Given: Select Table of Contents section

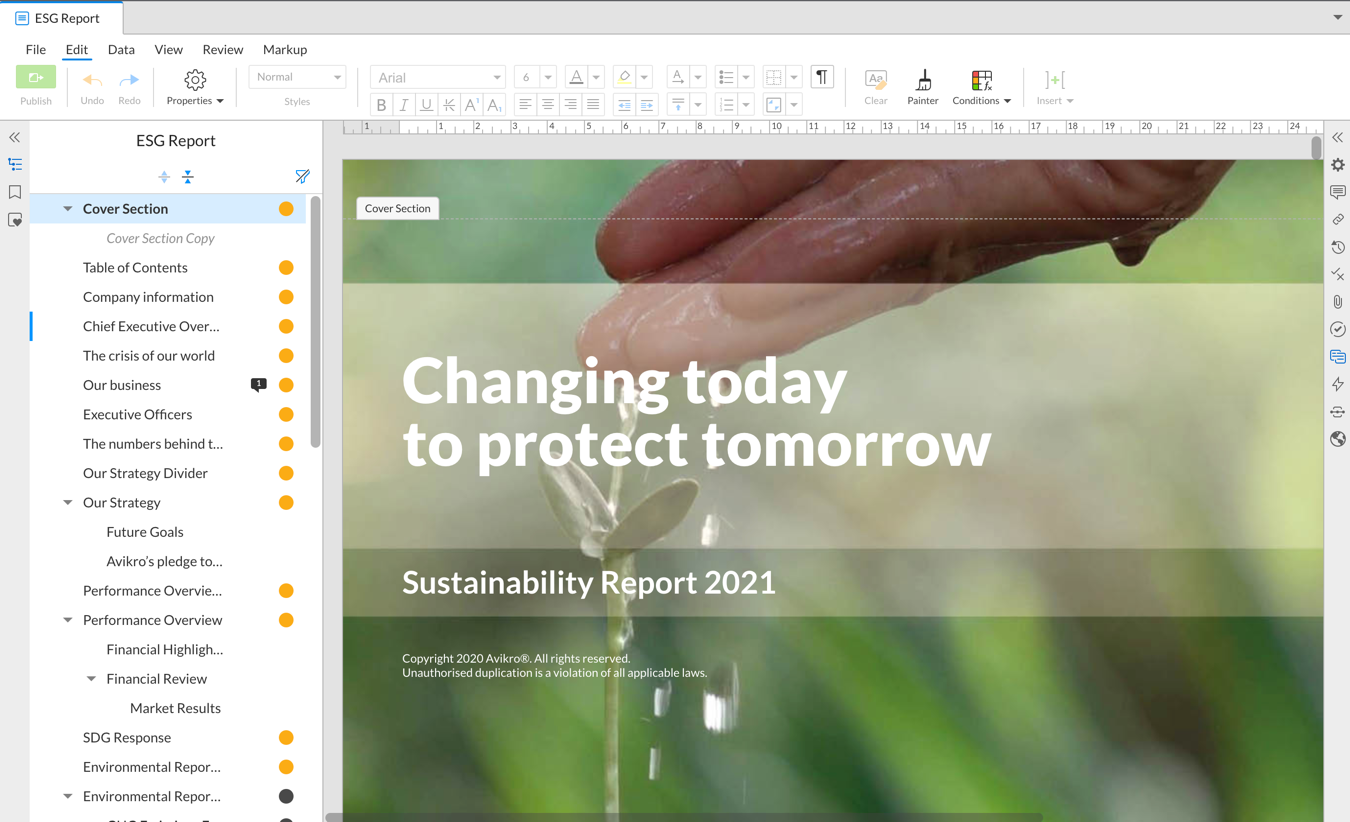Looking at the screenshot, I should [135, 268].
